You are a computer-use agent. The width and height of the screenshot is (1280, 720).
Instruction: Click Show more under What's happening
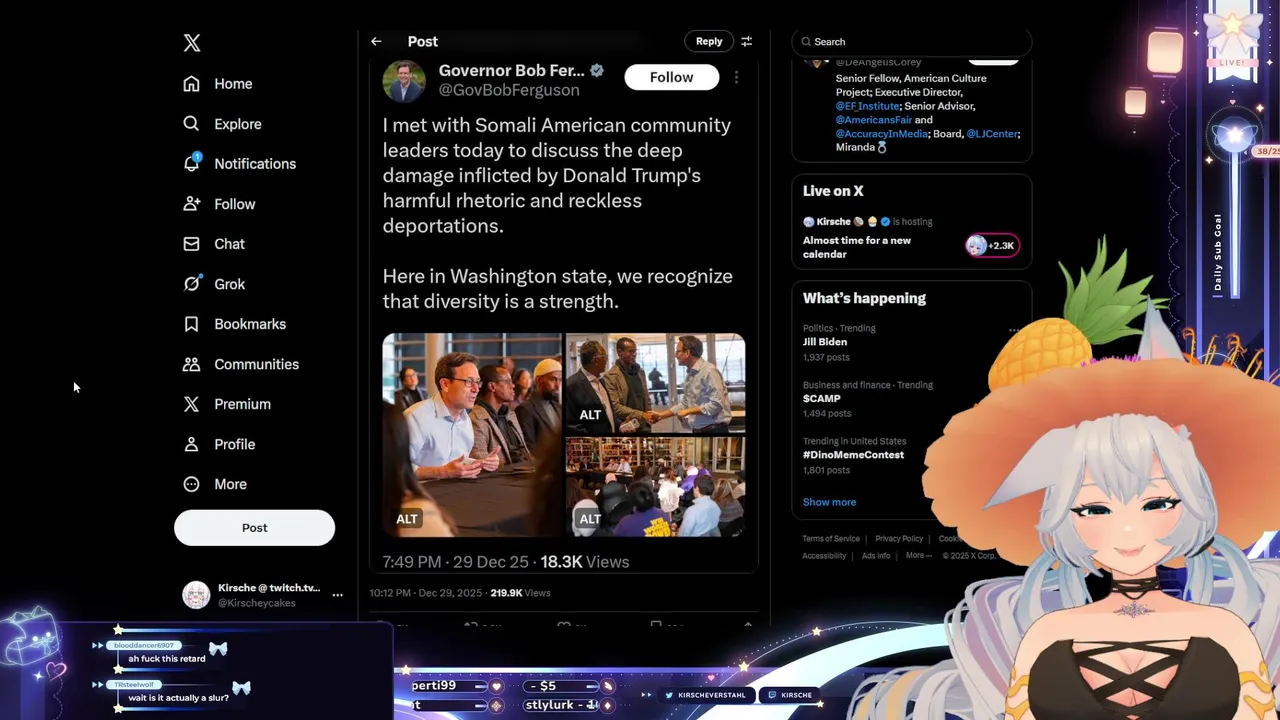(829, 502)
